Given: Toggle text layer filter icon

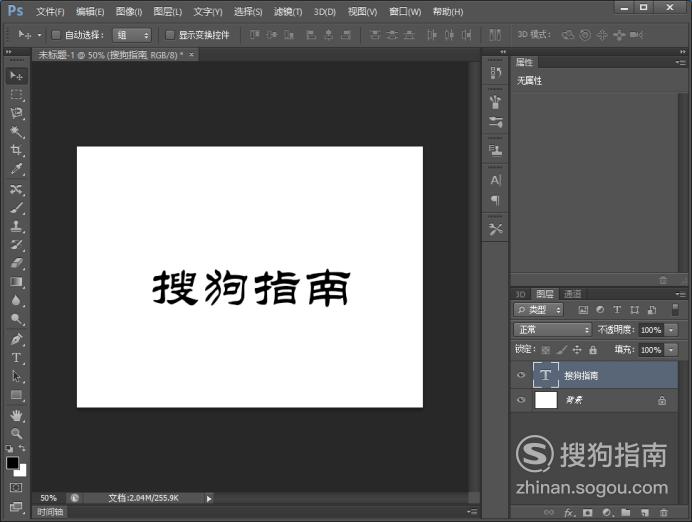Looking at the screenshot, I should click(617, 310).
